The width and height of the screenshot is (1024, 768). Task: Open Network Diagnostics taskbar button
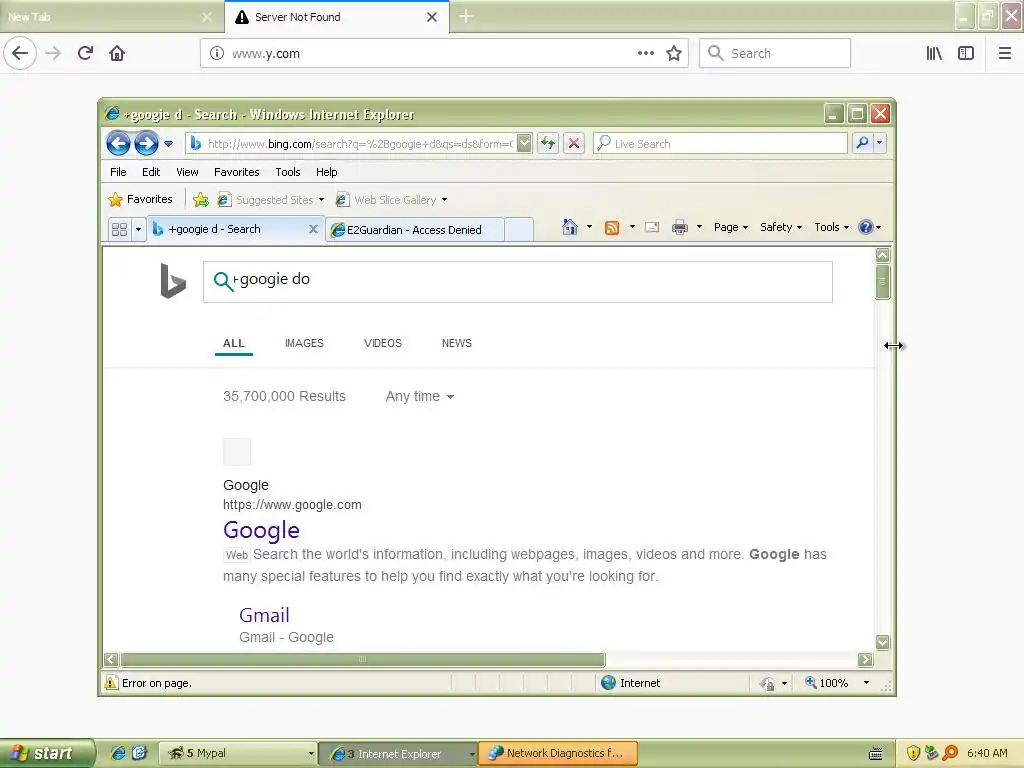pyautogui.click(x=557, y=753)
